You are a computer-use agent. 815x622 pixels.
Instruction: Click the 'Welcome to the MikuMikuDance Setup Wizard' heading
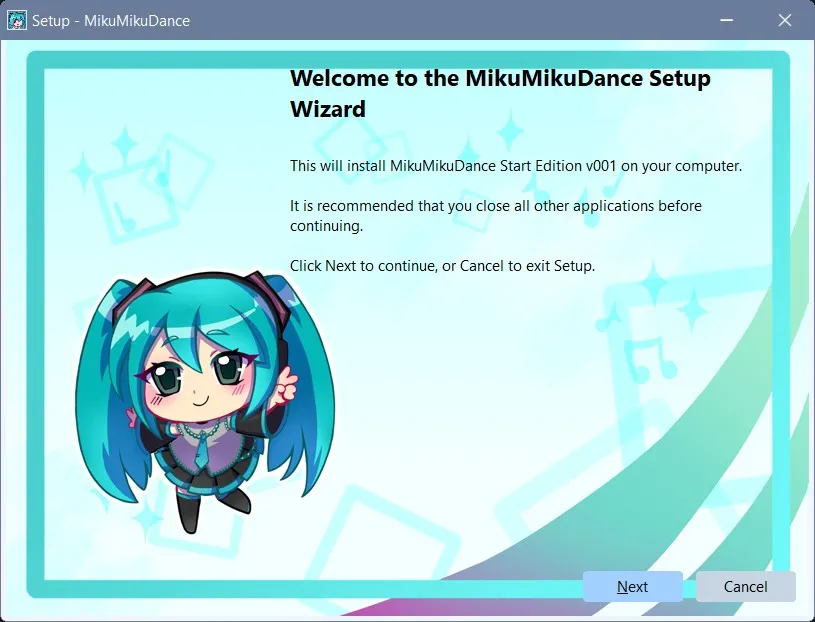coord(500,94)
